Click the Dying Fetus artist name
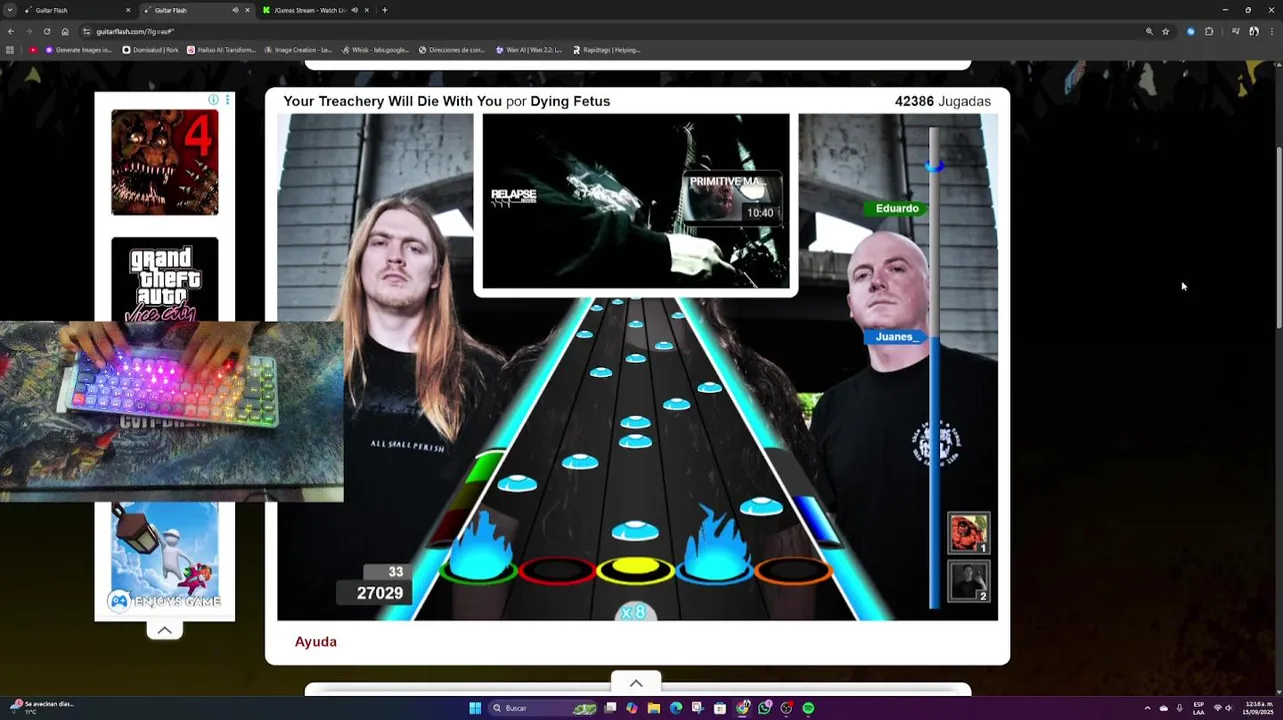Screen dimensions: 1283x720 (570, 101)
